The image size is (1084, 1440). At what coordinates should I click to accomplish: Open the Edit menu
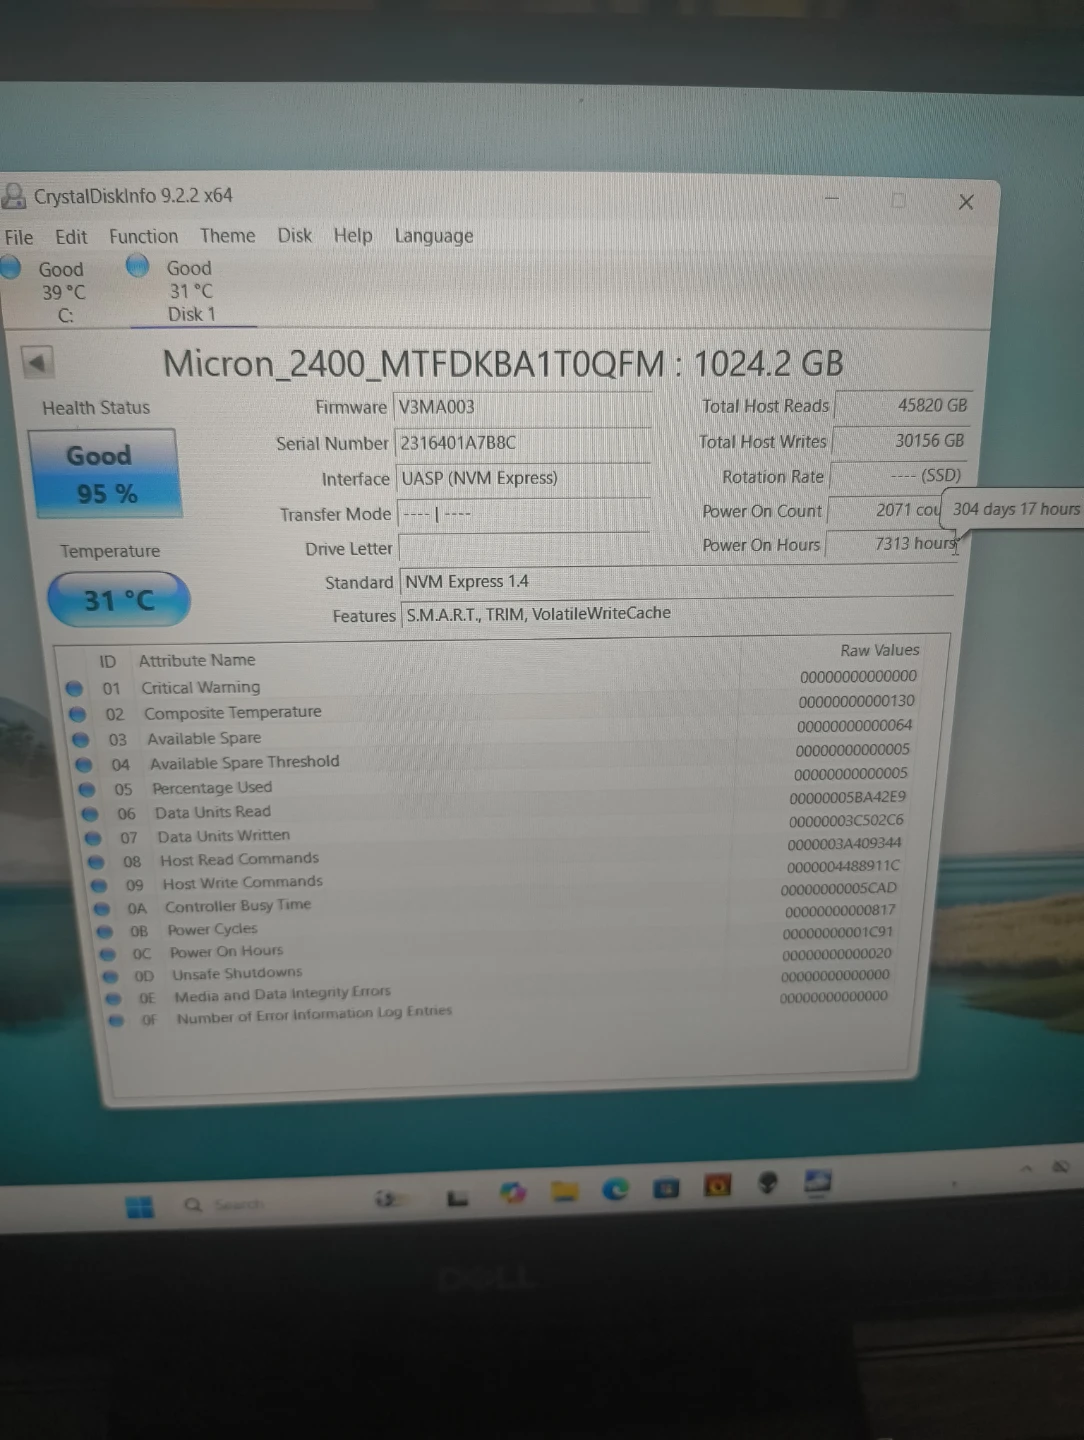click(71, 237)
